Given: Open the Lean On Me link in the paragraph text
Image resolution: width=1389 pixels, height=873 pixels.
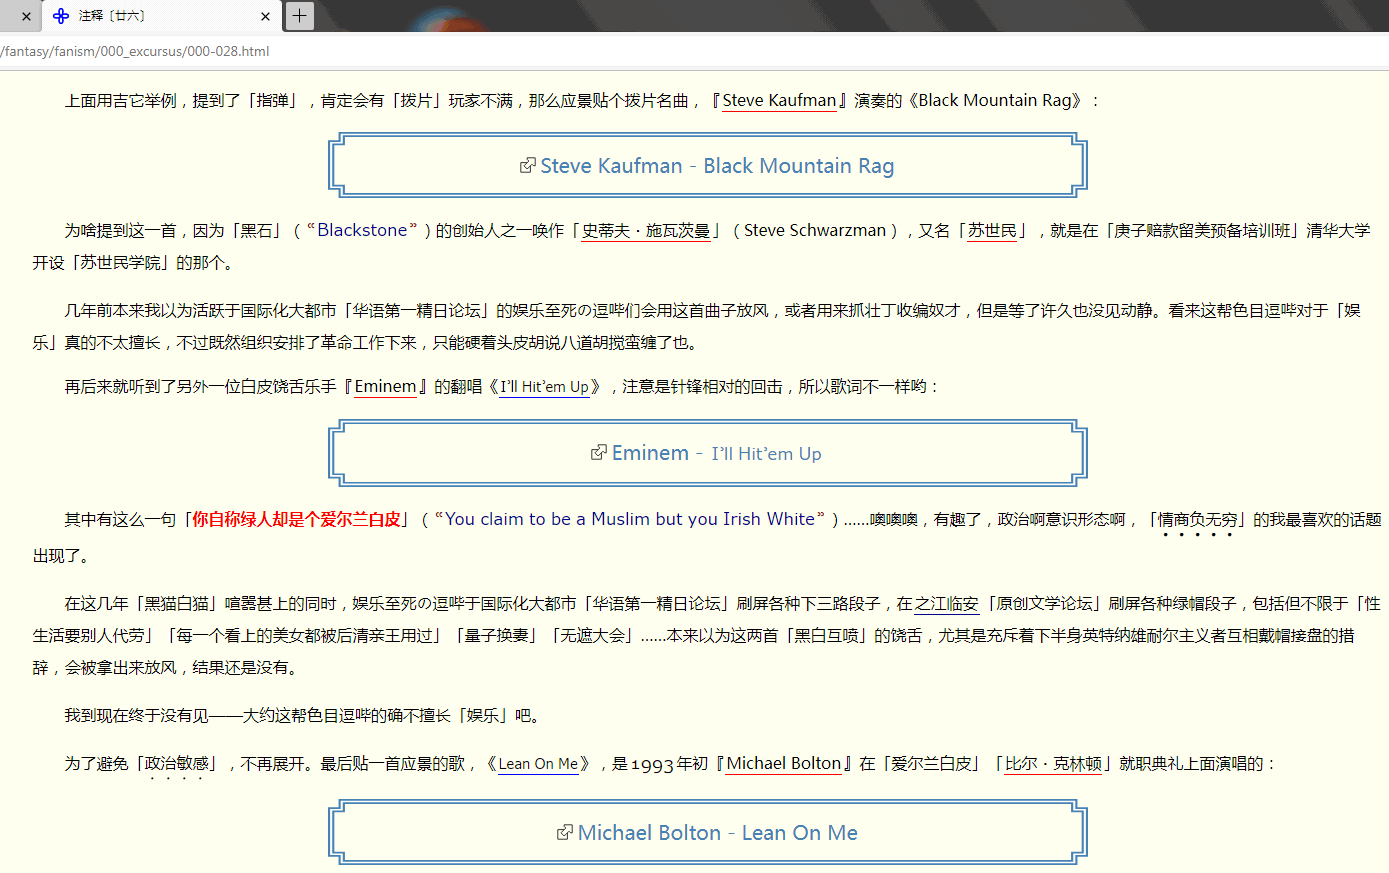Looking at the screenshot, I should 538,764.
